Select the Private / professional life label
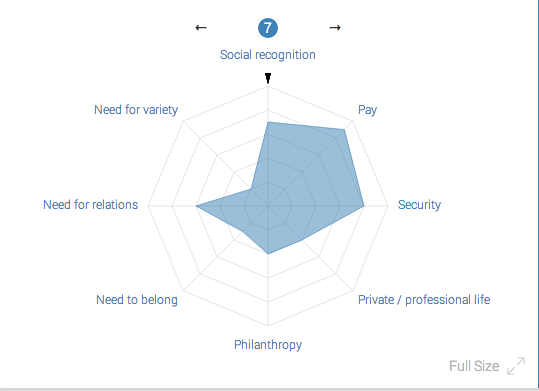This screenshot has width=539, height=391. 424,300
